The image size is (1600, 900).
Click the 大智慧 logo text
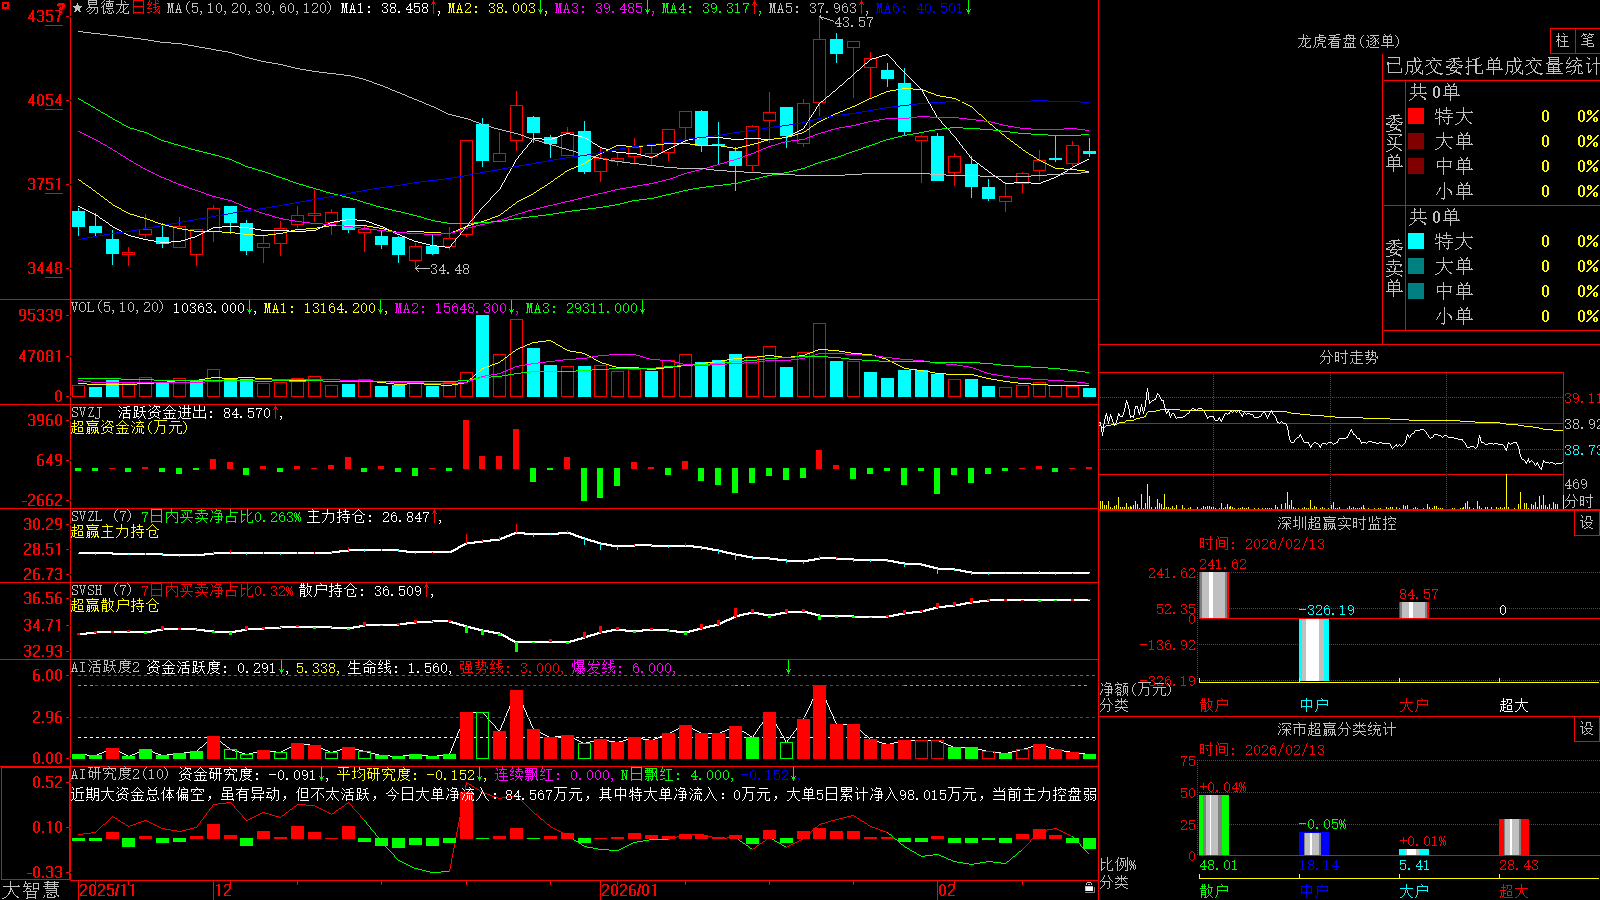31,889
